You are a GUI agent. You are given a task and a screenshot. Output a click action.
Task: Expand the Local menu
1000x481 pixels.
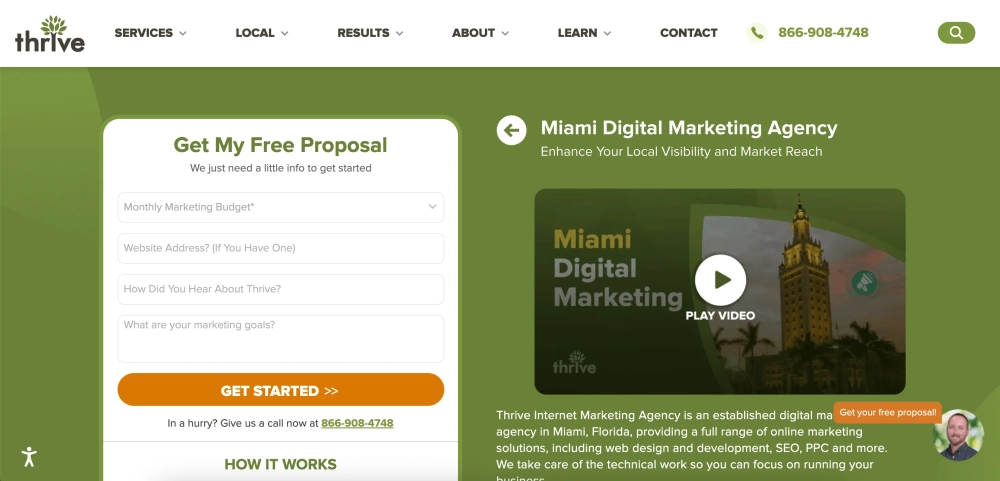click(x=261, y=33)
